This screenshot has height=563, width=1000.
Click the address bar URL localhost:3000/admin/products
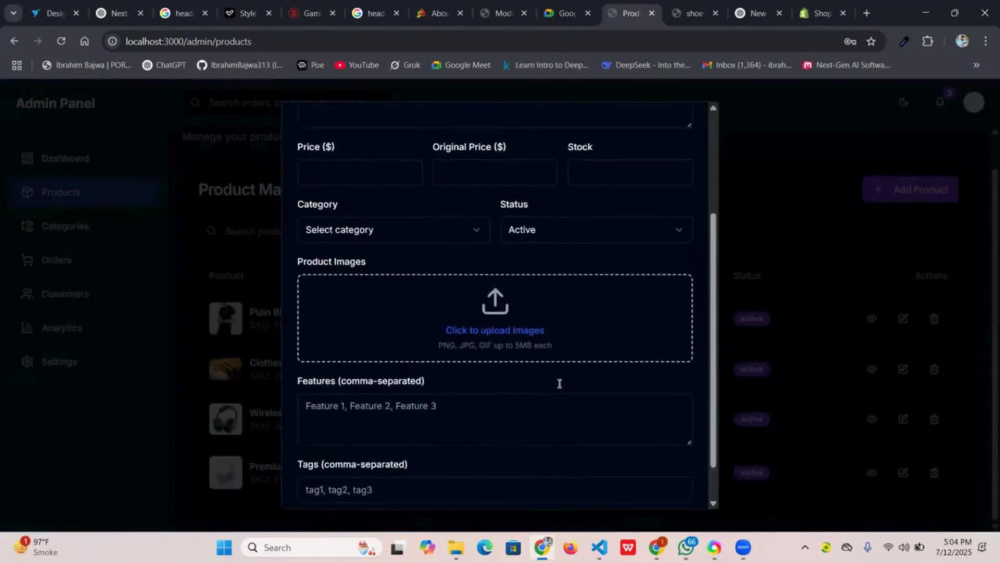click(188, 41)
